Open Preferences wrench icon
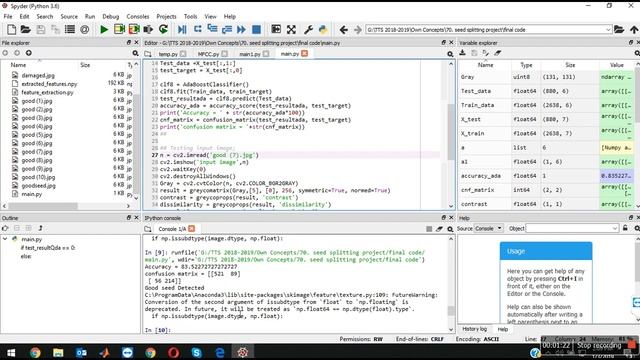This screenshot has width=640, height=360. coord(309,29)
